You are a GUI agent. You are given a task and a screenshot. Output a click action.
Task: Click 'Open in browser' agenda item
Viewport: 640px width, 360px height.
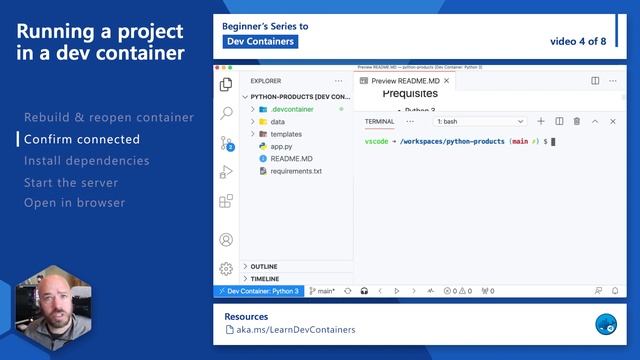click(x=75, y=203)
